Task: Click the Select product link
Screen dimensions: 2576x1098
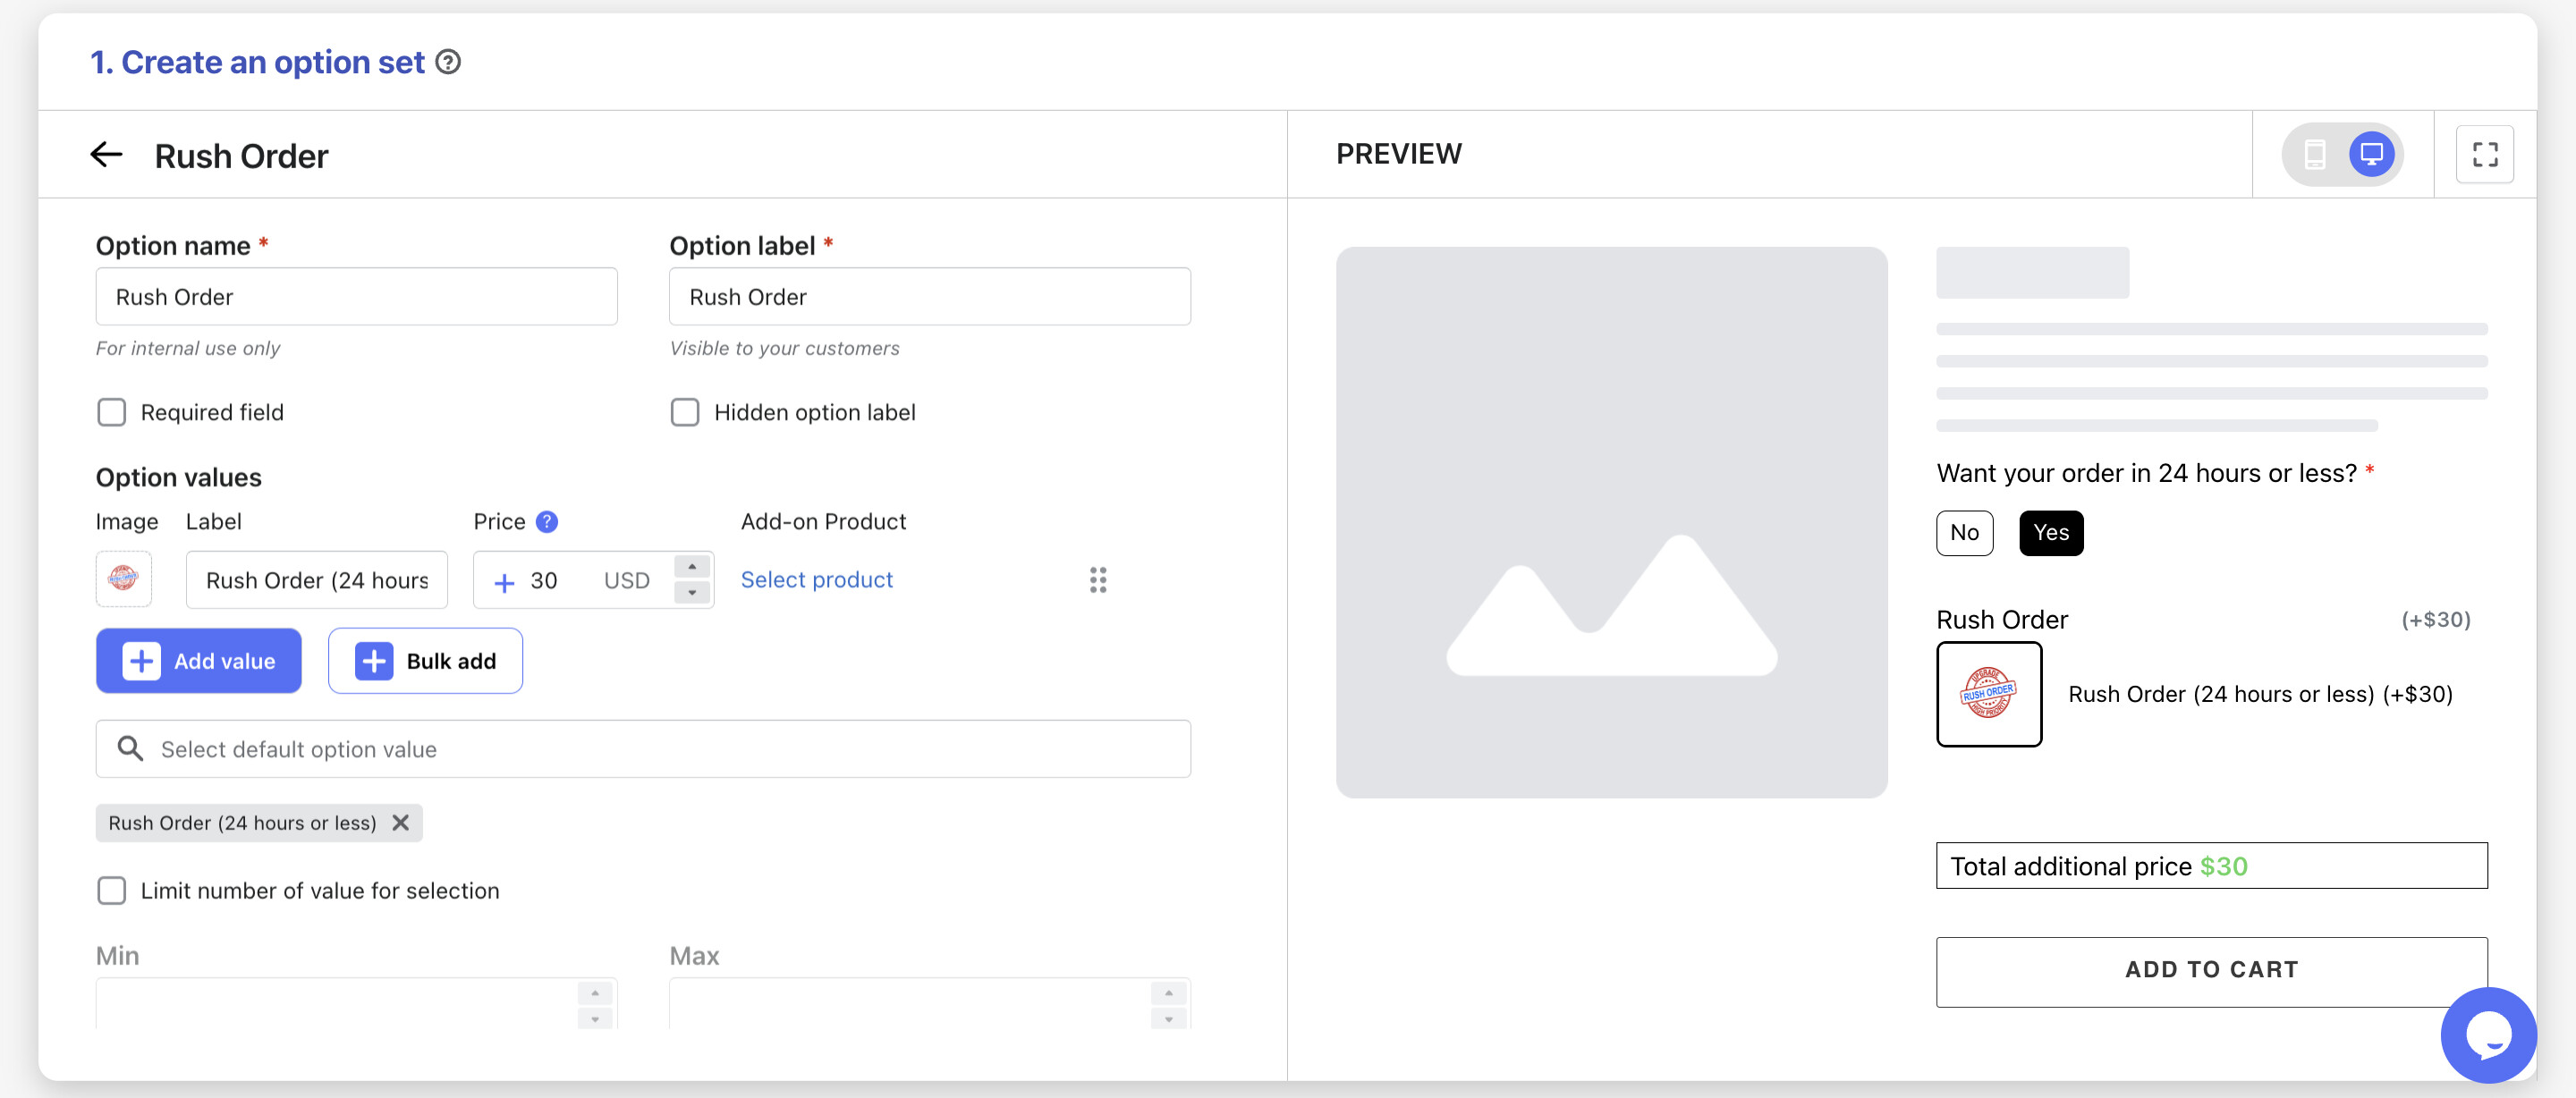Action: [816, 580]
